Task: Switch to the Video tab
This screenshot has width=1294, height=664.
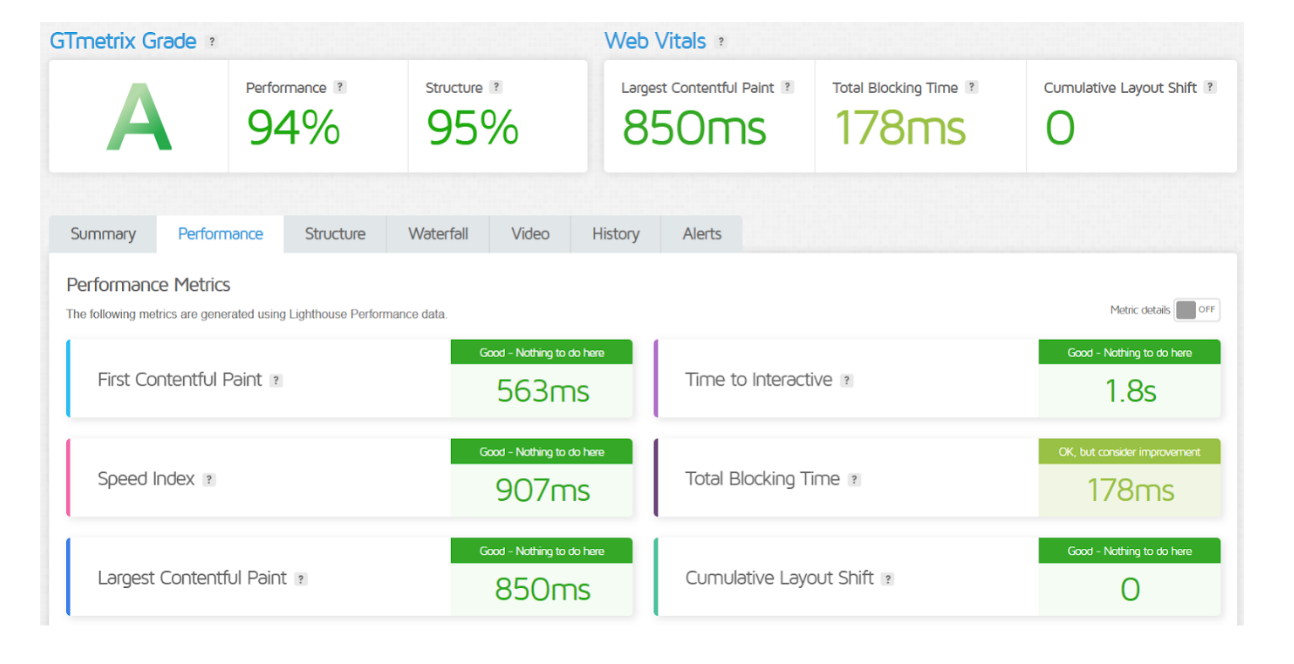Action: pos(530,234)
